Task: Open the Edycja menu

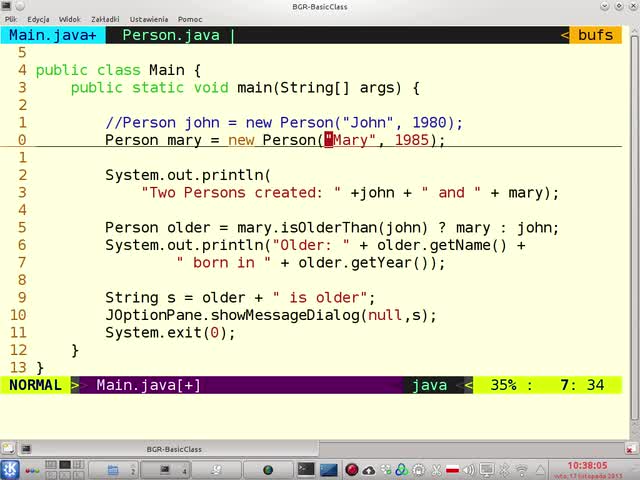Action: point(38,19)
